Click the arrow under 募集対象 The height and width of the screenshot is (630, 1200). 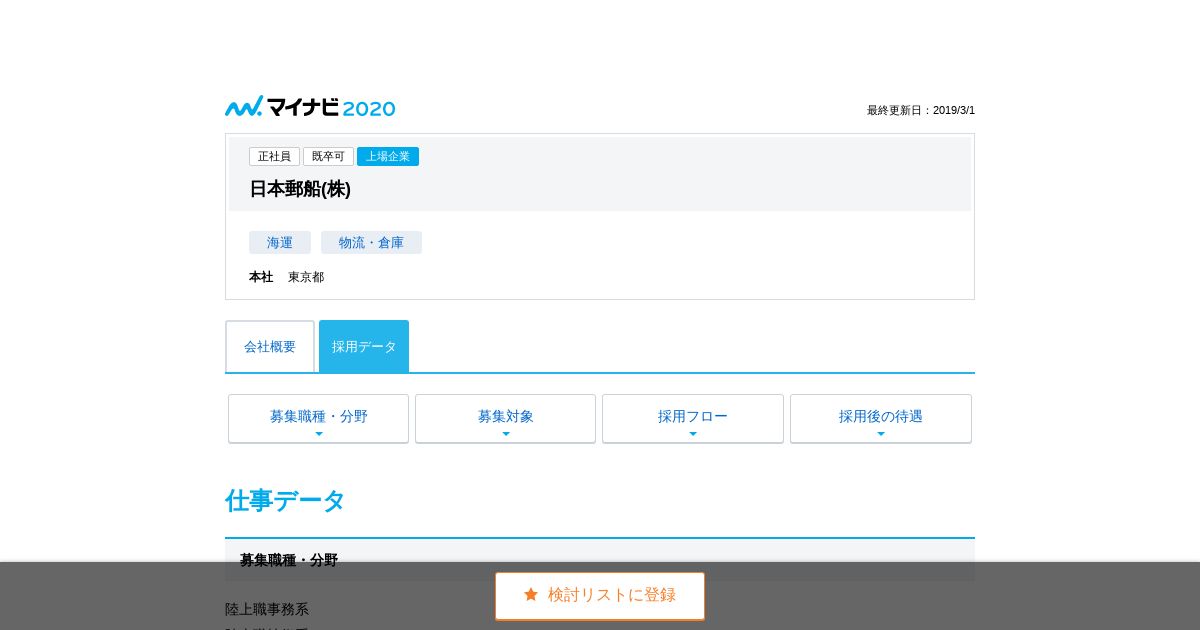pos(506,434)
